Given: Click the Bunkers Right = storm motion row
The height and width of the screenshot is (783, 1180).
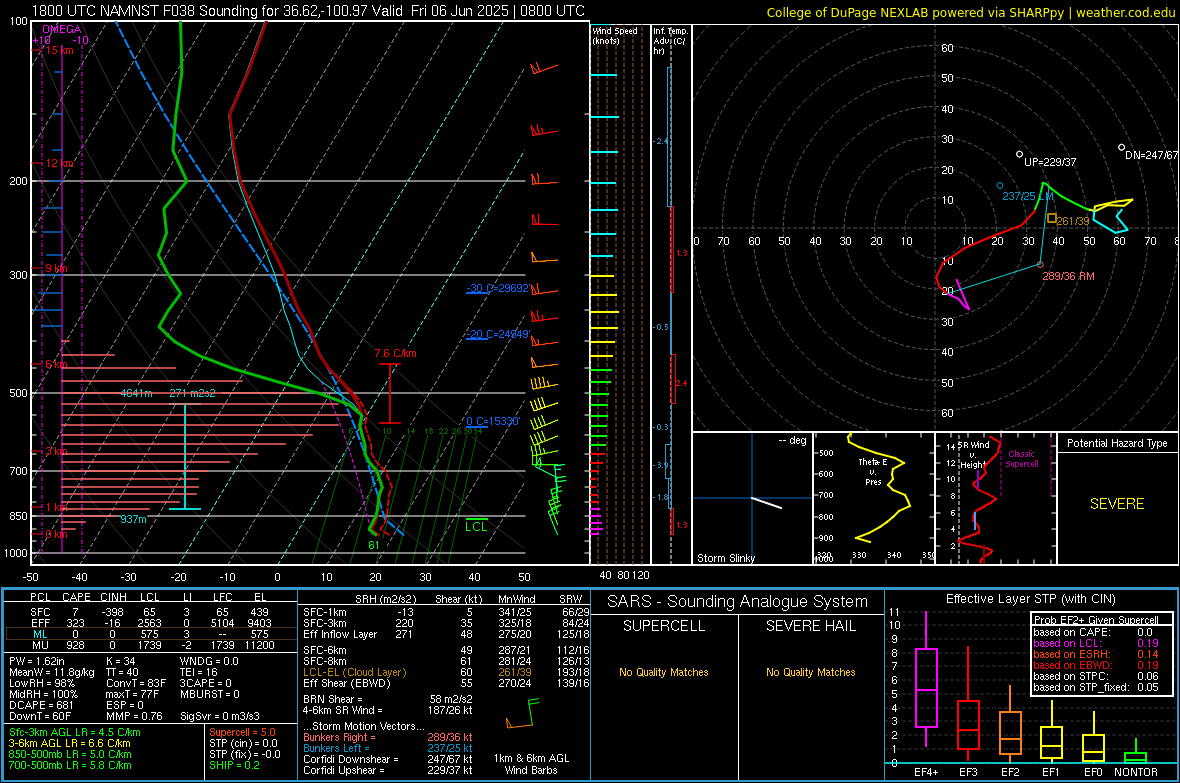Looking at the screenshot, I should tap(388, 737).
